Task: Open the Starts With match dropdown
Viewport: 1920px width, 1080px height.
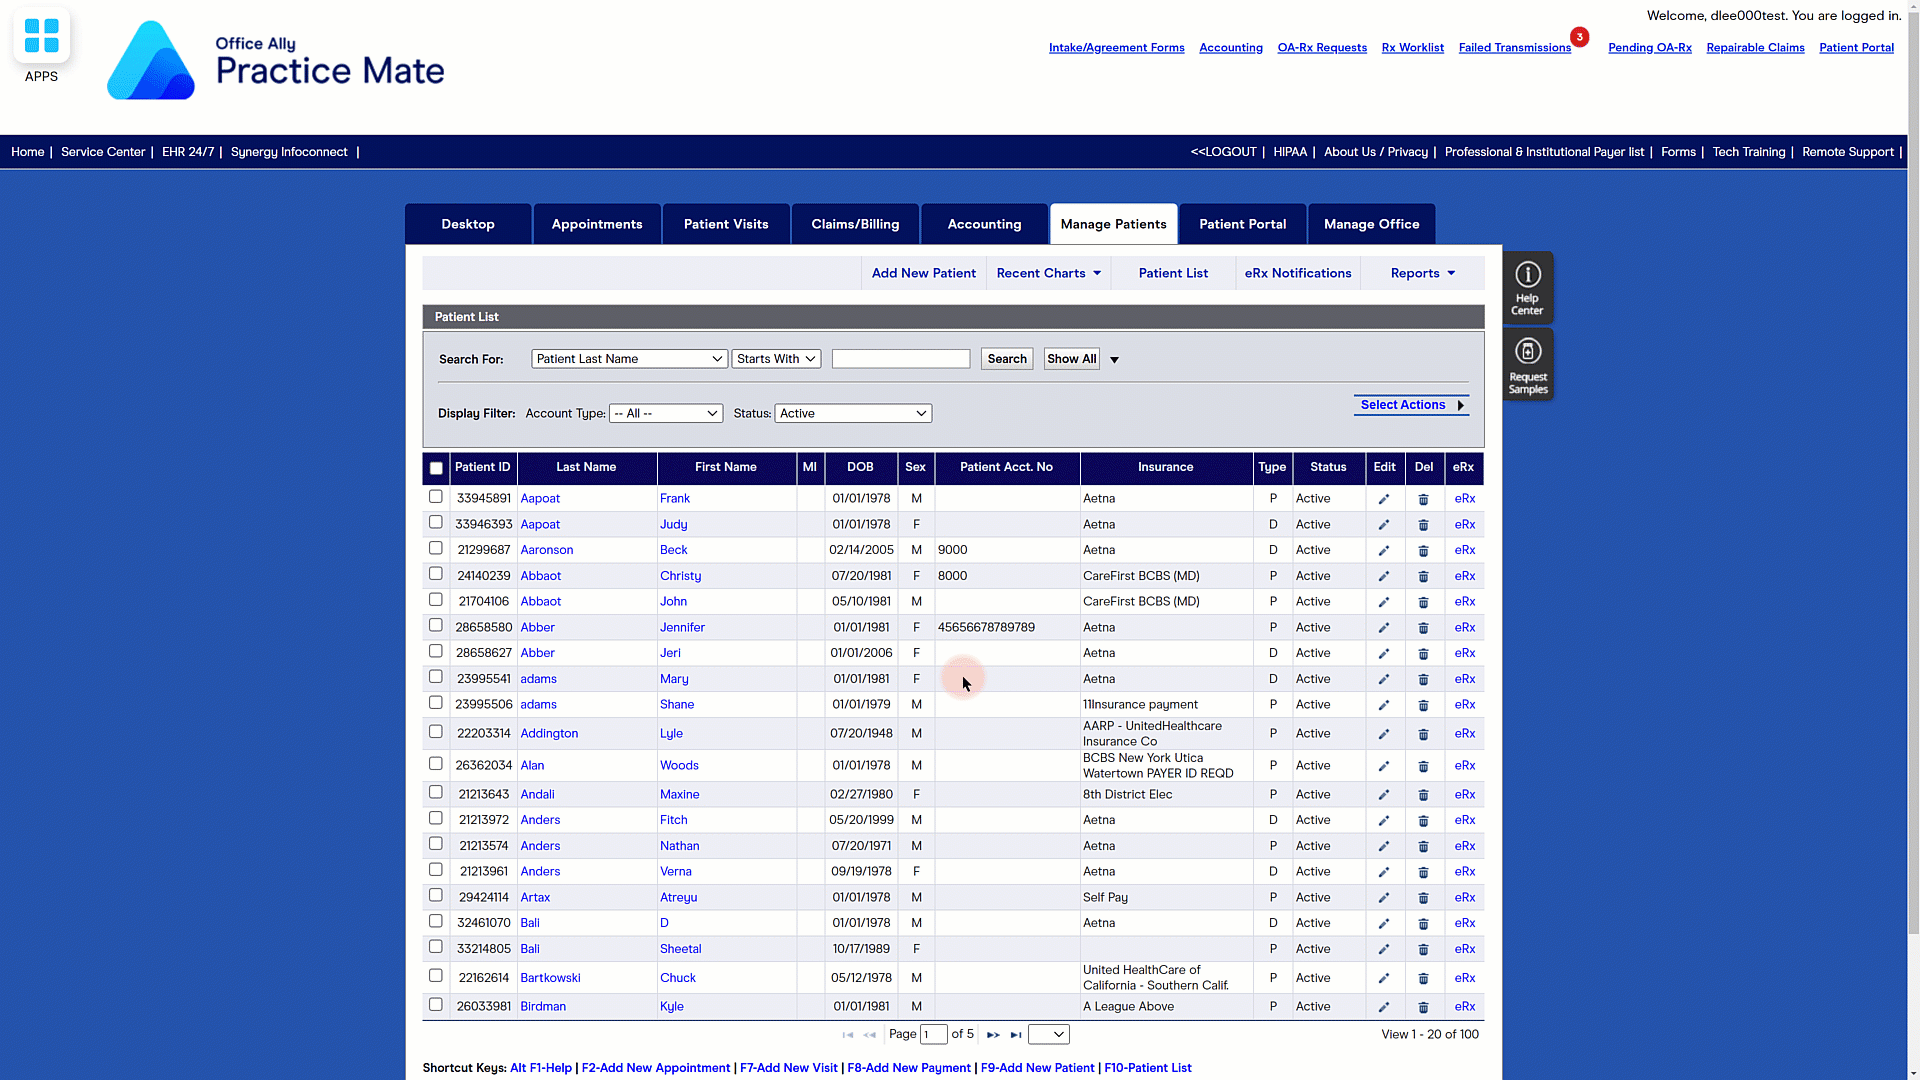Action: point(776,359)
